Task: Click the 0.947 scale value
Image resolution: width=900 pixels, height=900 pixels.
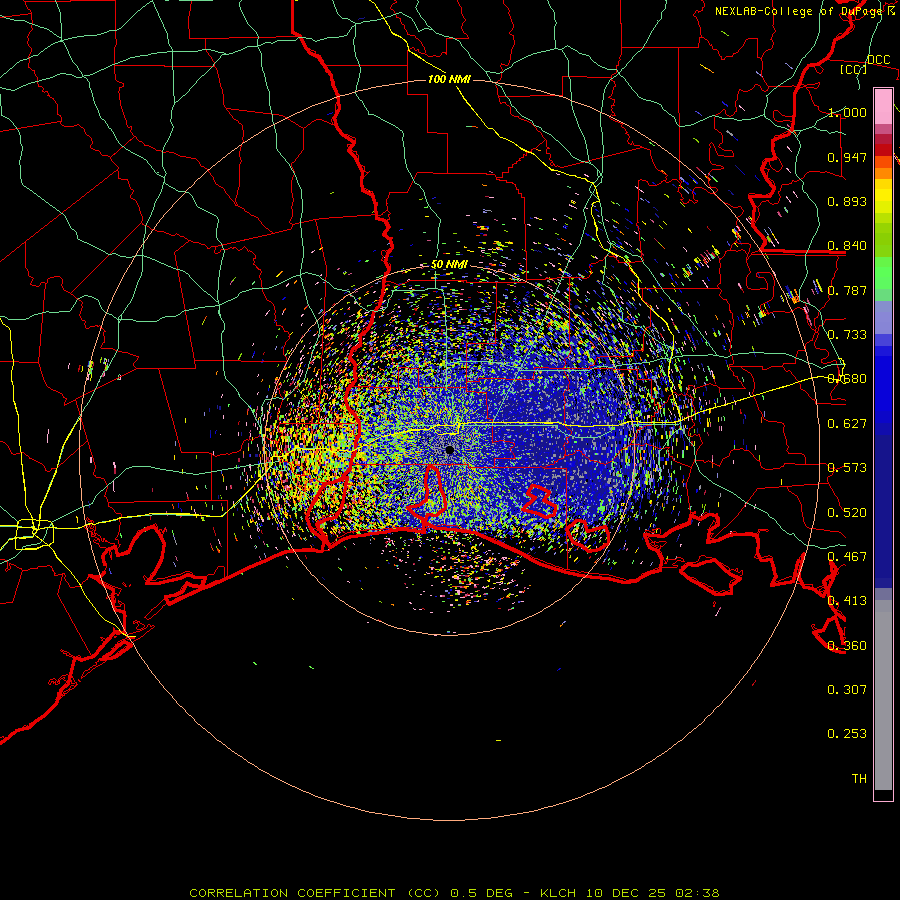Action: [847, 157]
